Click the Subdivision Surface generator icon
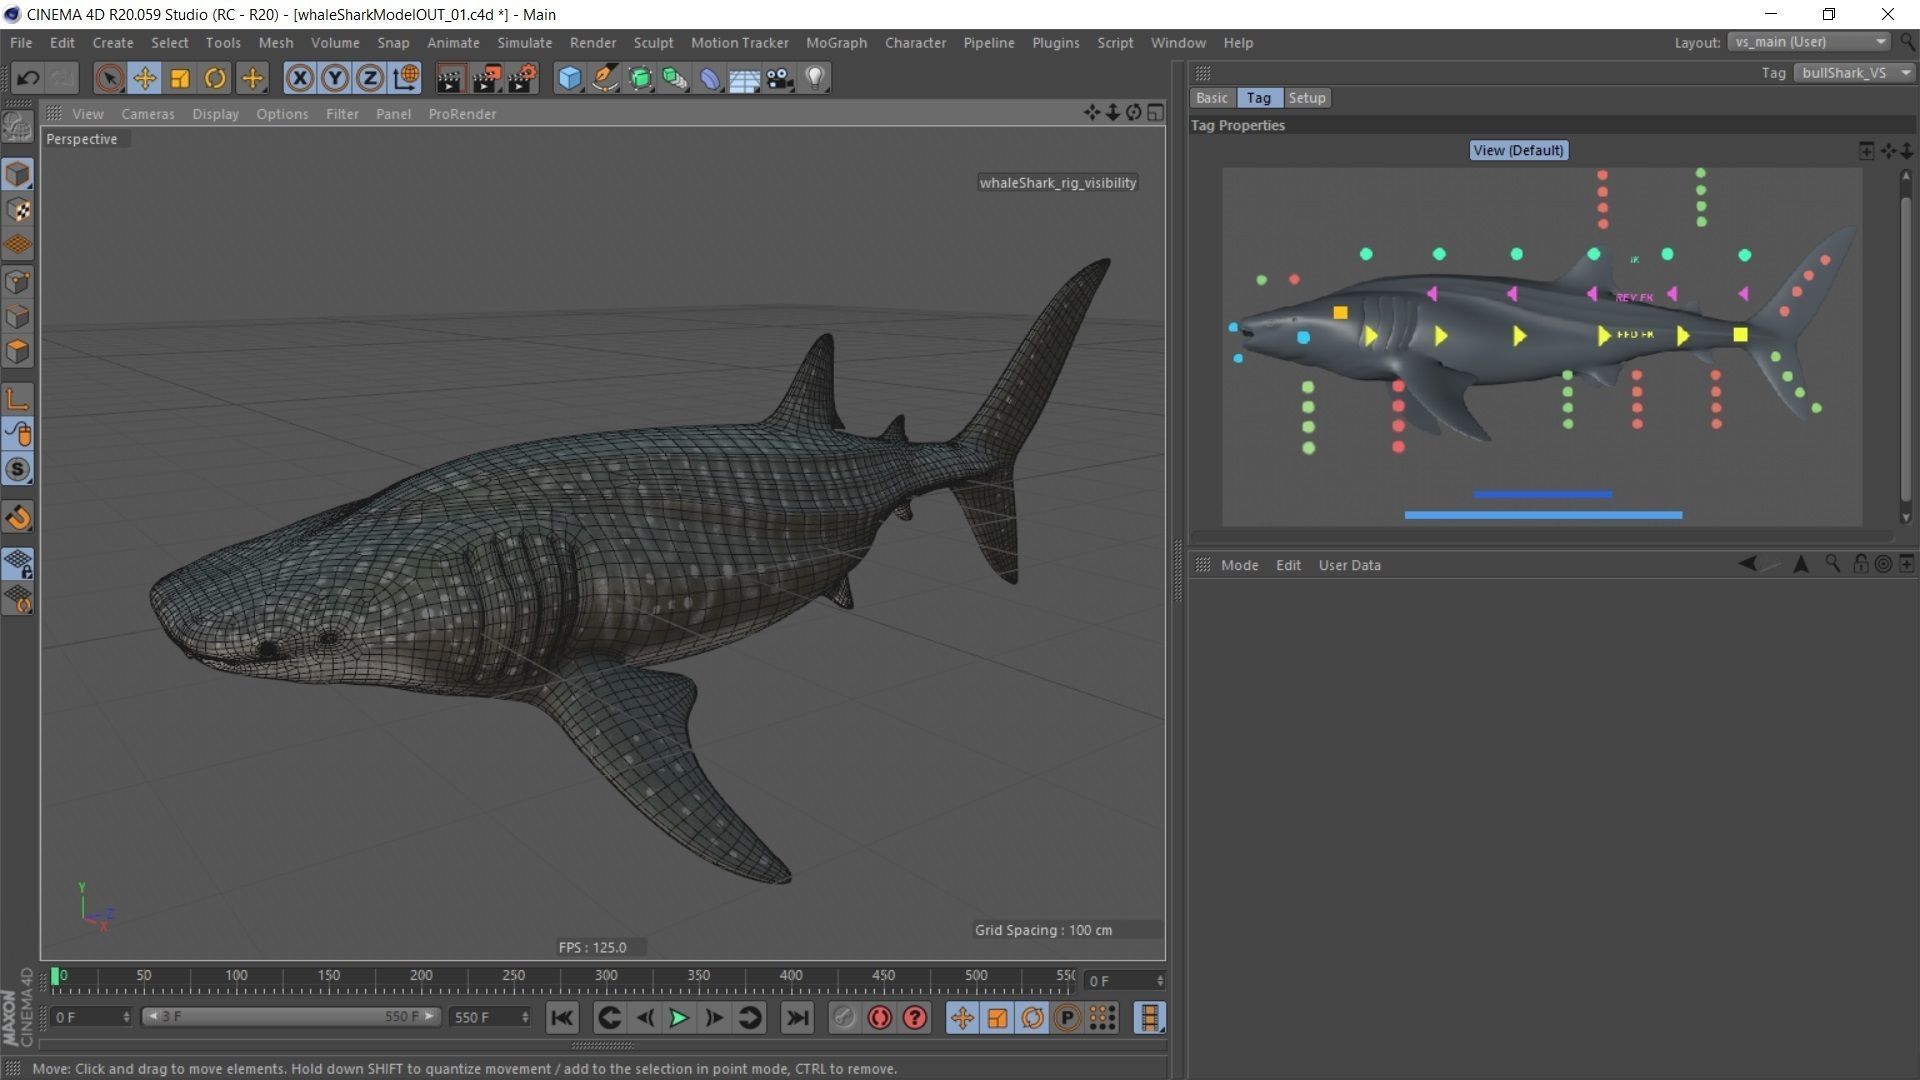The width and height of the screenshot is (1920, 1080). pos(640,78)
